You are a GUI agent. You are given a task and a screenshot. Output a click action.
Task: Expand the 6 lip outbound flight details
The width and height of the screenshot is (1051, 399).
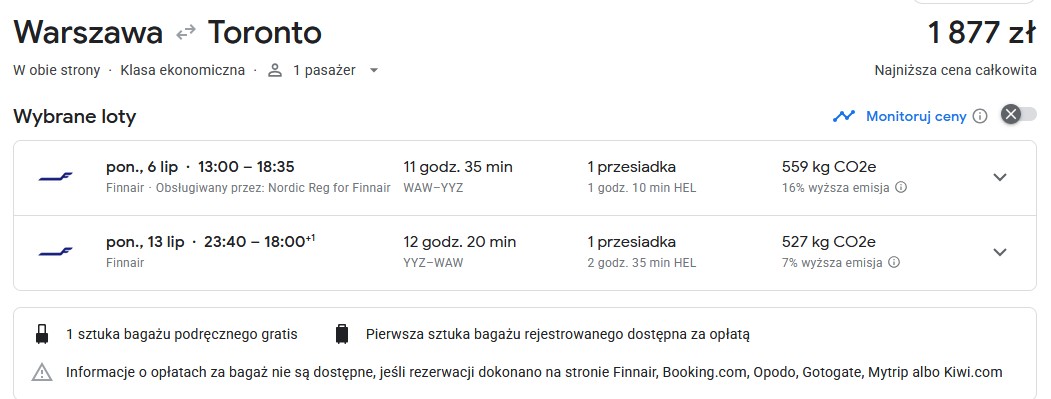(x=999, y=178)
